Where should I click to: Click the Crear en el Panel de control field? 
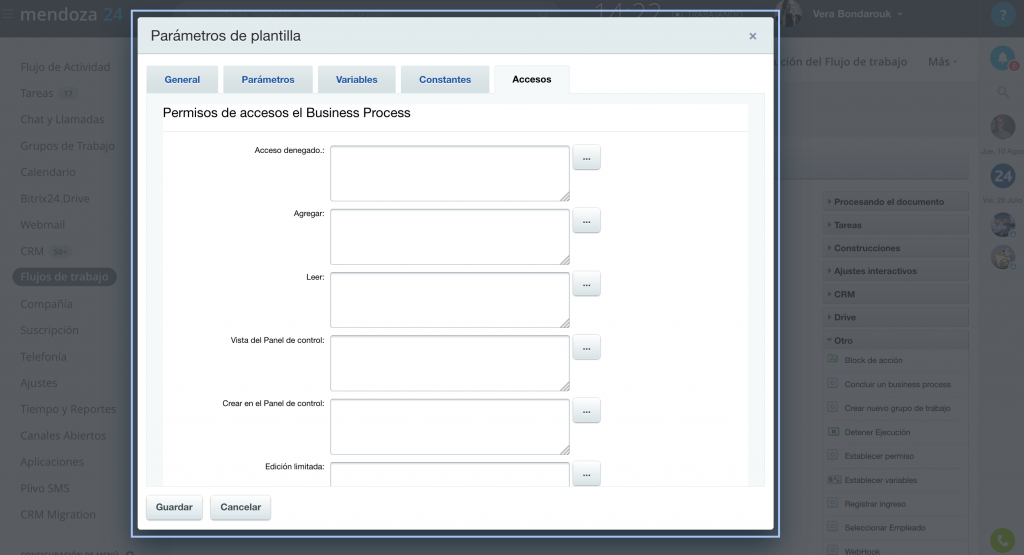click(450, 426)
